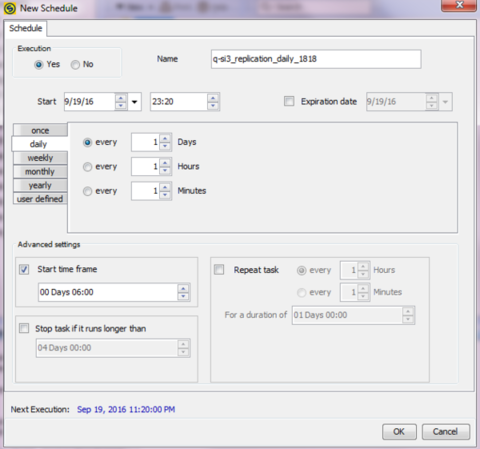Screen dimensions: 480x449
Task: Click the New Schedule window title icon
Action: tap(10, 8)
